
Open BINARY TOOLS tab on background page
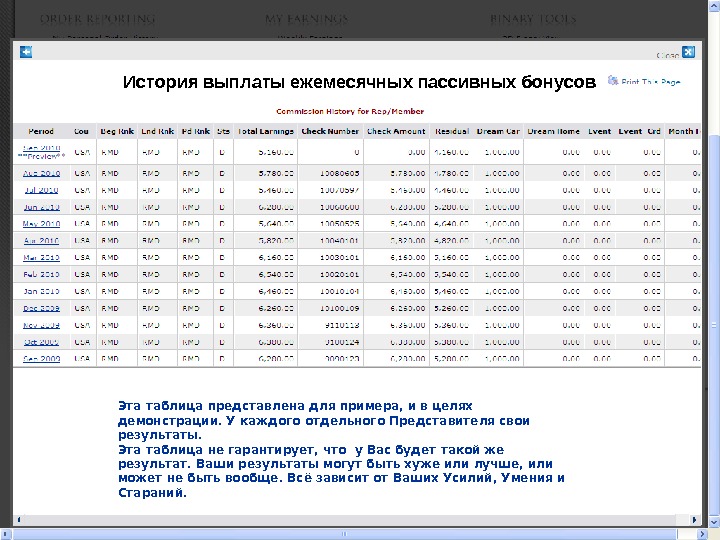(533, 19)
